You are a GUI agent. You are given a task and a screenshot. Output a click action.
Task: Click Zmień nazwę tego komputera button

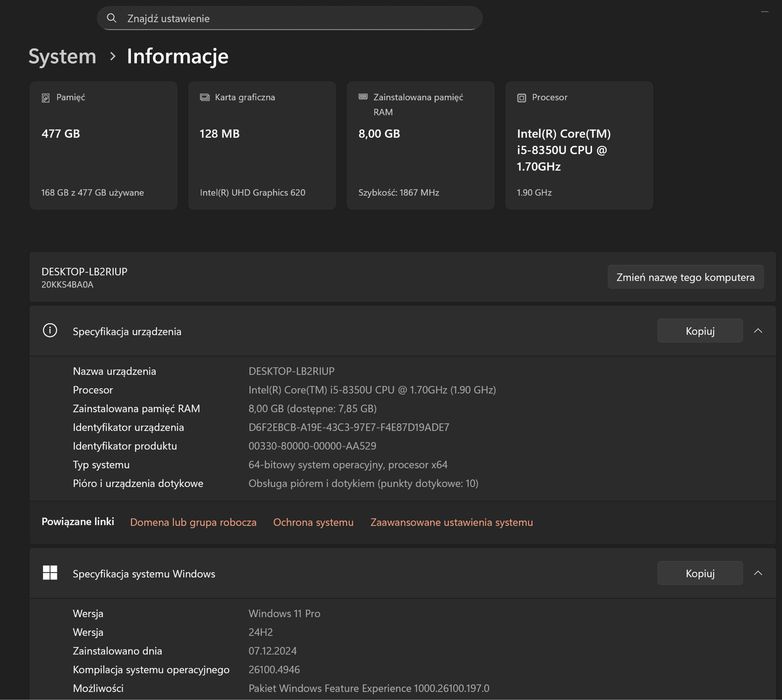click(x=685, y=277)
